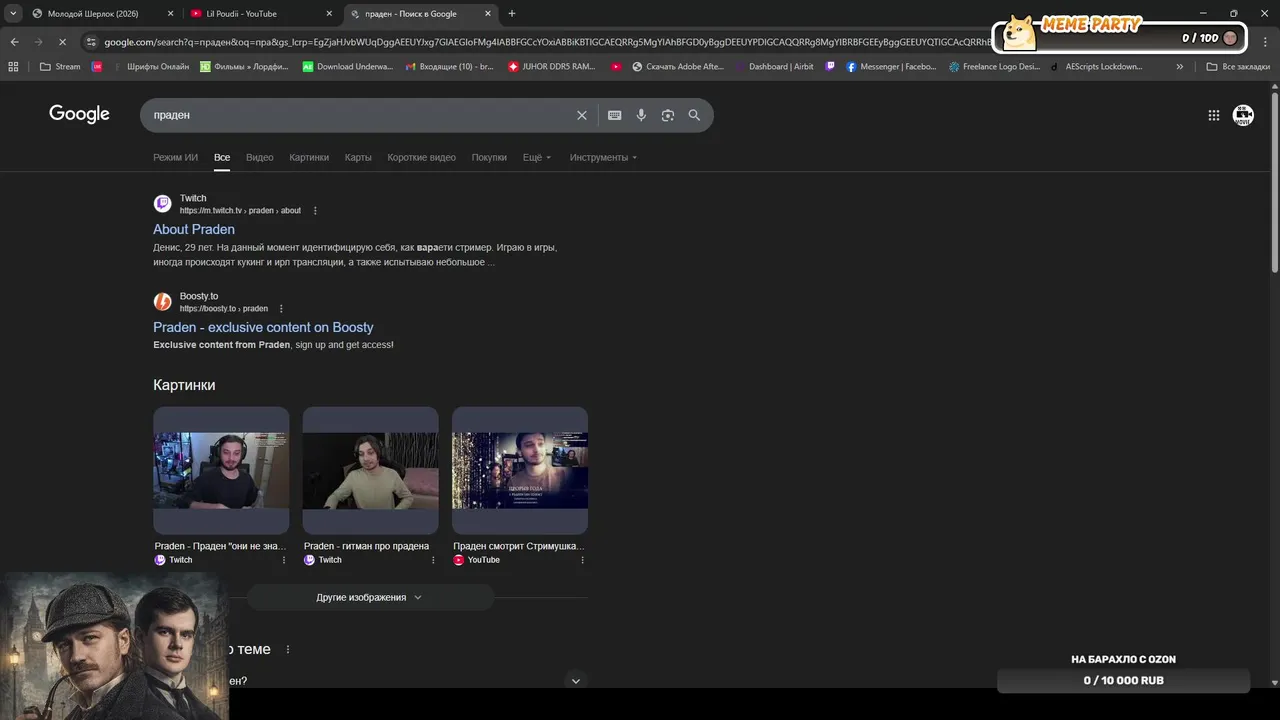Open more options for Boosty.to result
Image resolution: width=1280 pixels, height=720 pixels.
click(281, 309)
